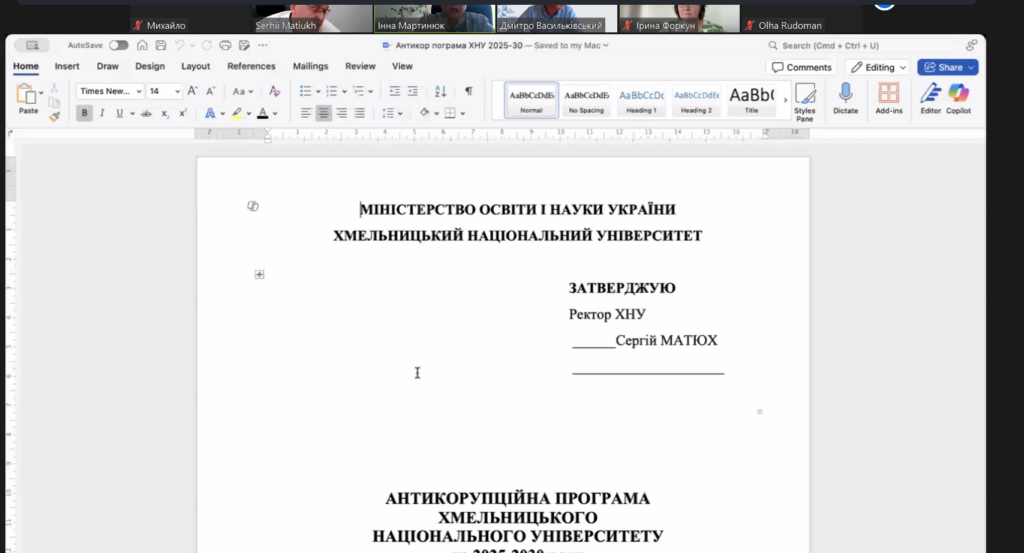Open the Insert ribbon tab

pyautogui.click(x=67, y=66)
